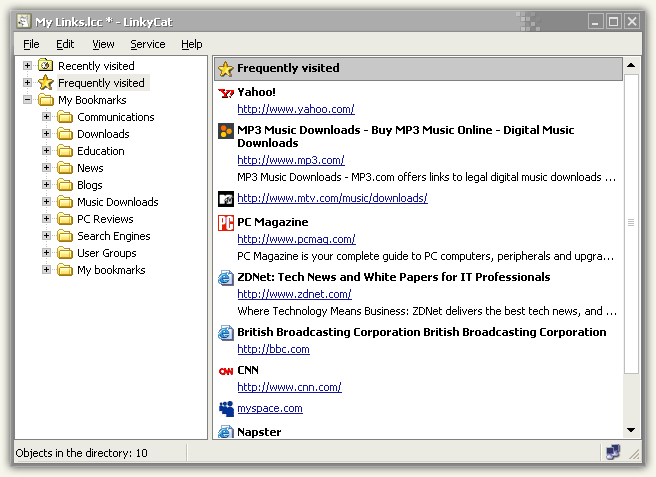Open the http://www.zdnet.com/ link

click(294, 294)
